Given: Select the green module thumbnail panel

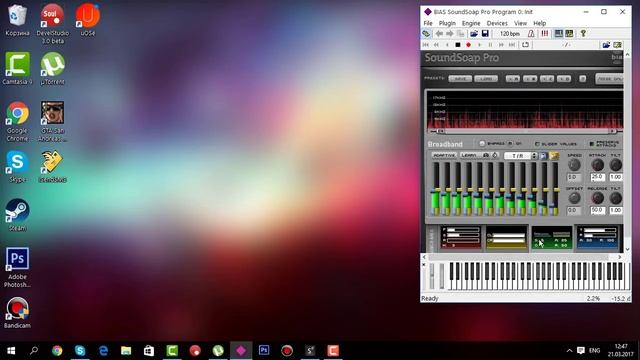Looking at the screenshot, I should click(551, 238).
